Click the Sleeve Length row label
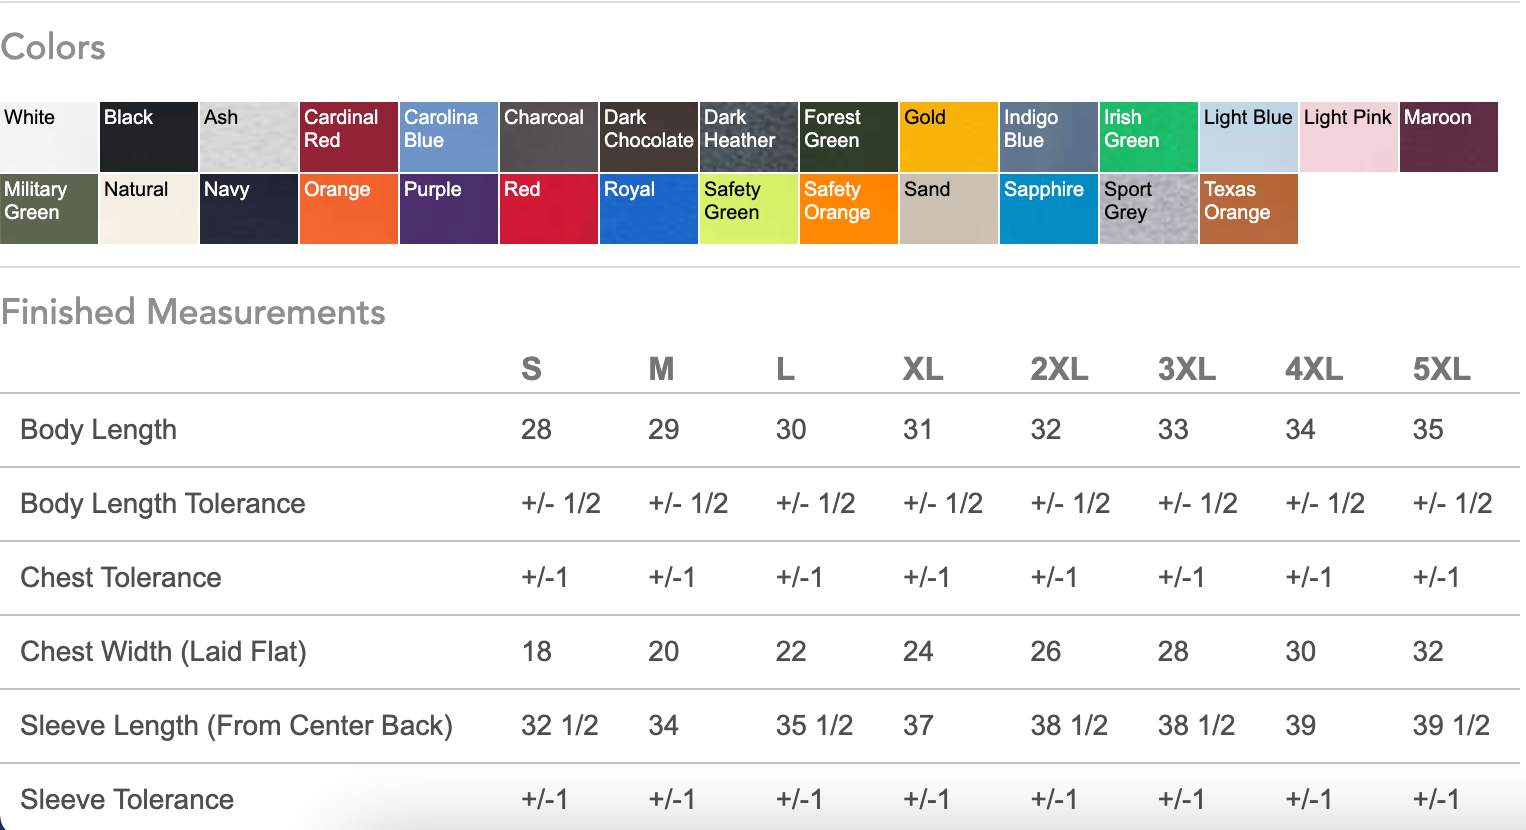 (x=236, y=726)
